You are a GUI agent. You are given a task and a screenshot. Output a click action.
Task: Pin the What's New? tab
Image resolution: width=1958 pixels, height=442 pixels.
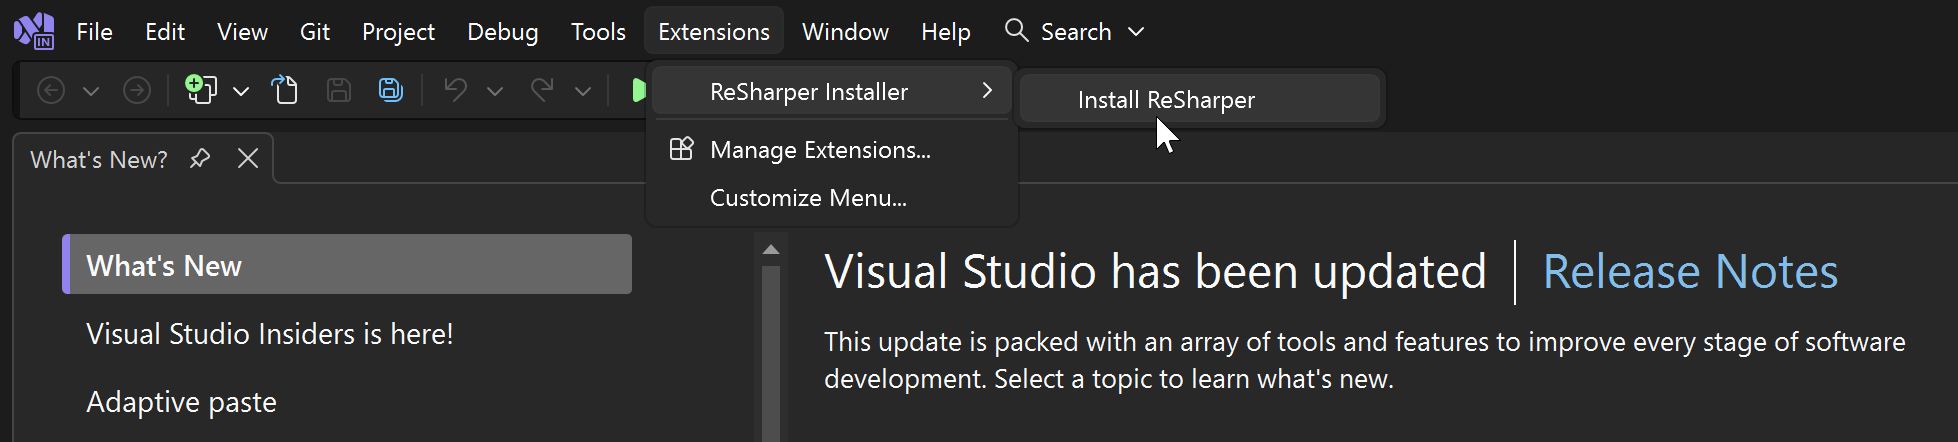tap(200, 158)
